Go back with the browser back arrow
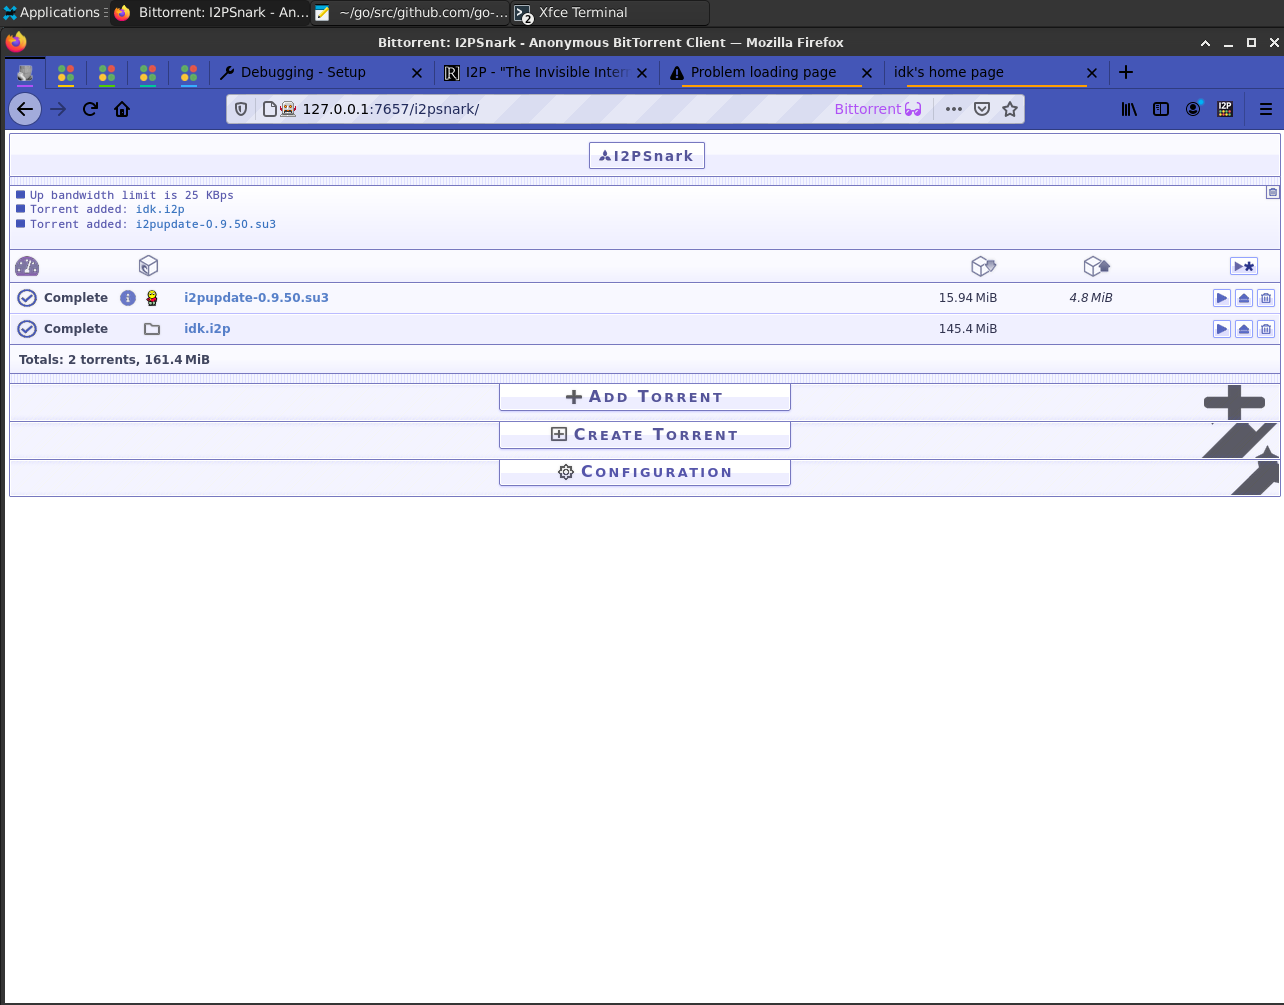1284x1005 pixels. (25, 109)
